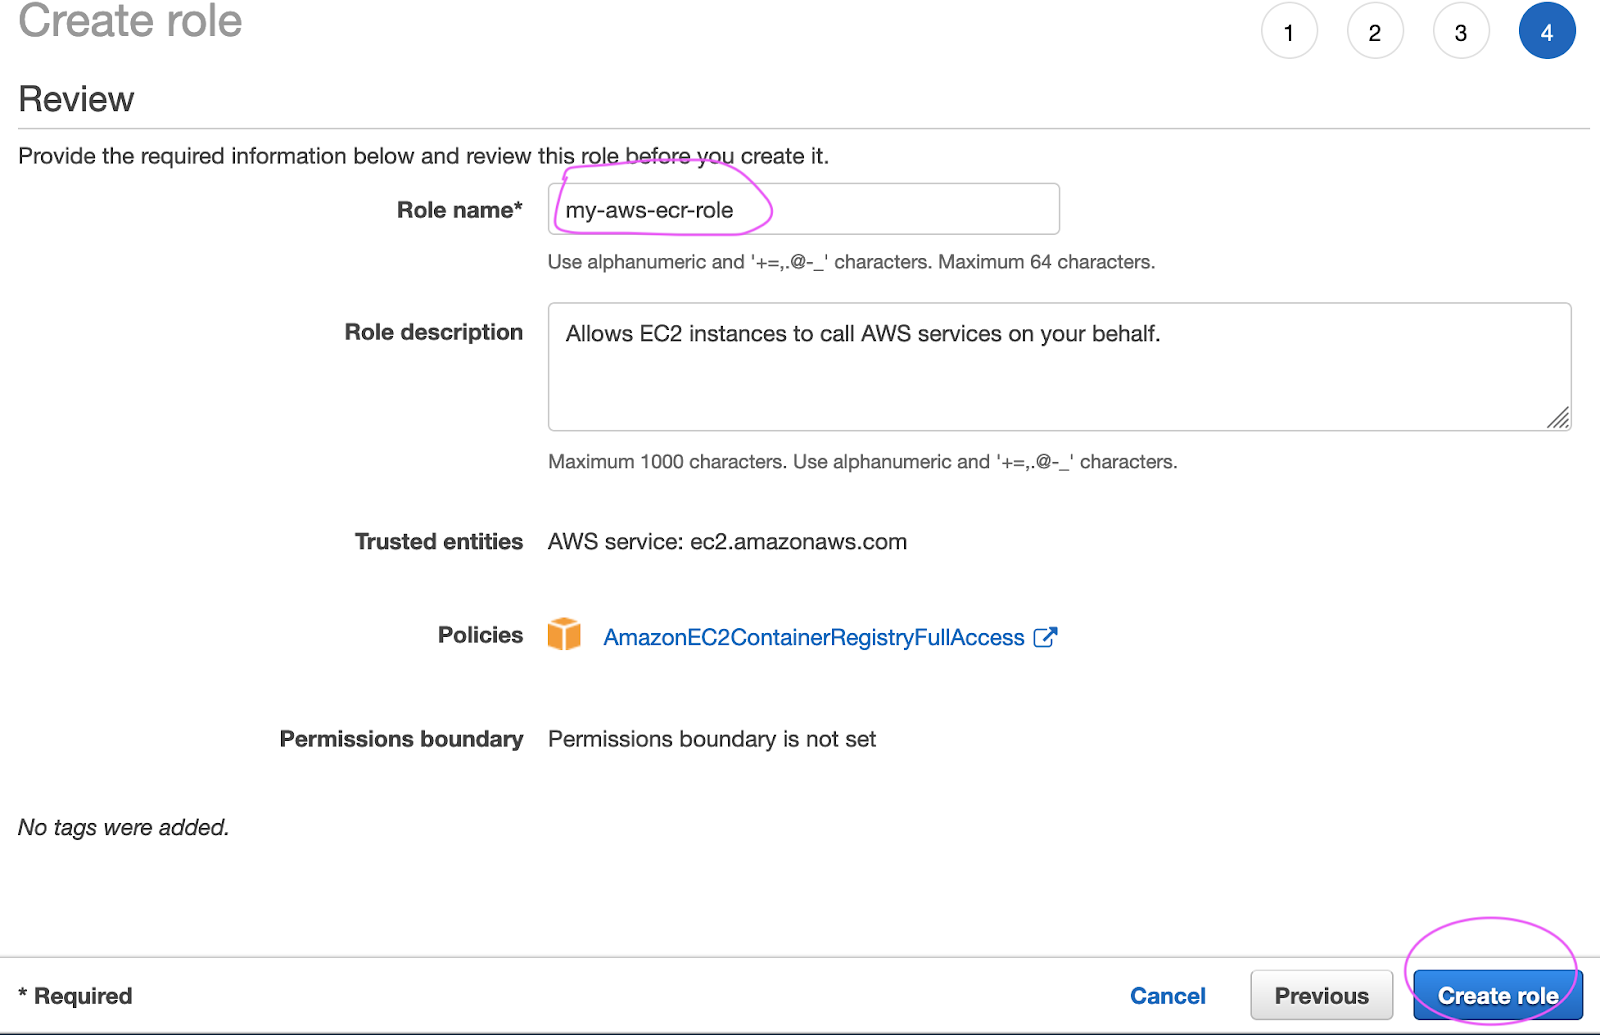Viewport: 1600px width, 1035px height.
Task: Open policy in new tab via external link icon
Action: point(1047,636)
